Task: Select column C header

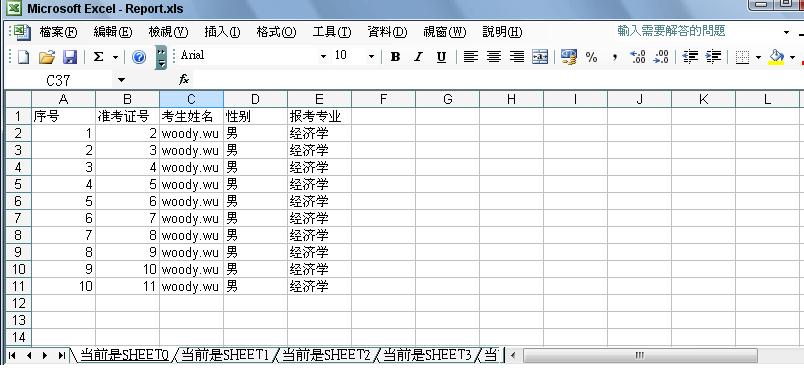Action: click(191, 99)
